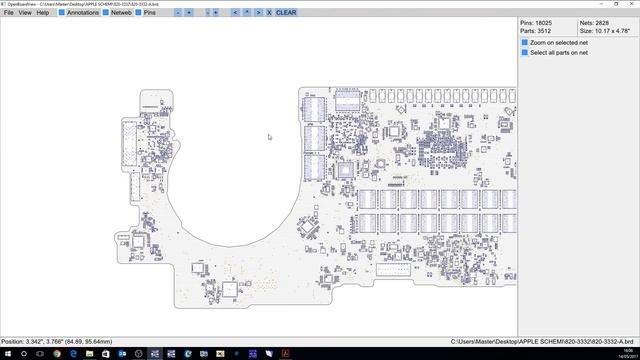Click the Parts: 3512 info text
The height and width of the screenshot is (360, 640).
pos(536,31)
